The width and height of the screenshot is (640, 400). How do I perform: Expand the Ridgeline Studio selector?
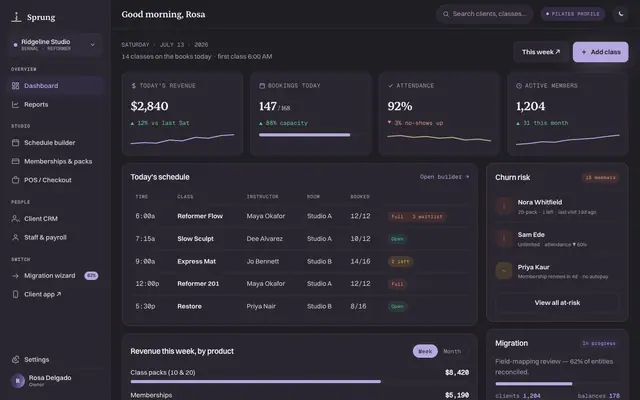click(x=54, y=44)
